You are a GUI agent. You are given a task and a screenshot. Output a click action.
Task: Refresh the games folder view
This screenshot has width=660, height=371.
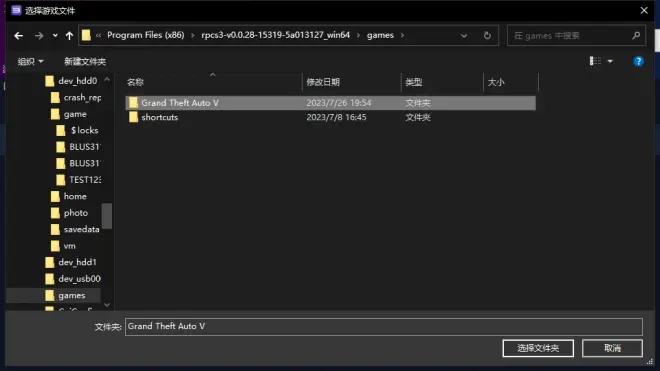tap(487, 35)
